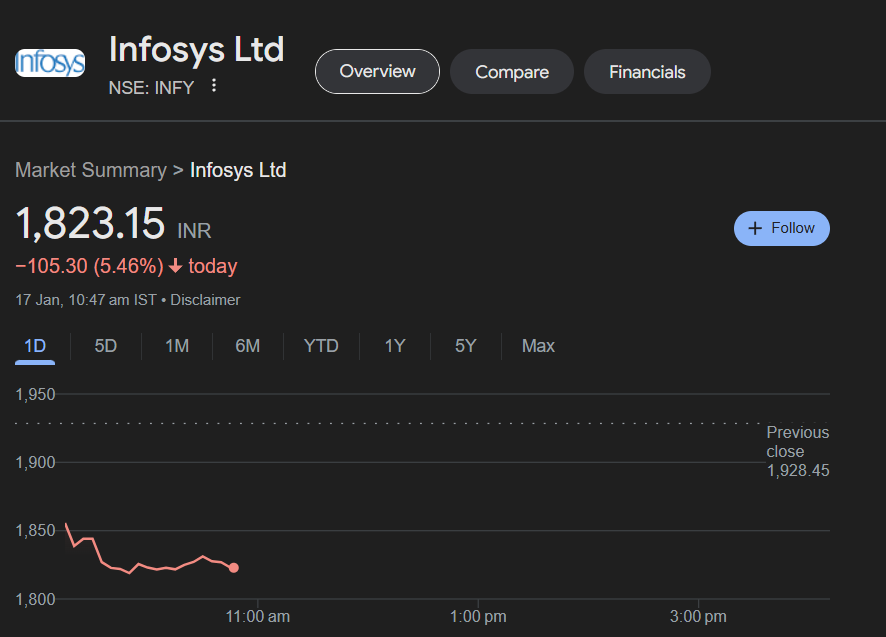Image resolution: width=886 pixels, height=637 pixels.
Task: View the 5Y stock history
Action: pos(465,345)
